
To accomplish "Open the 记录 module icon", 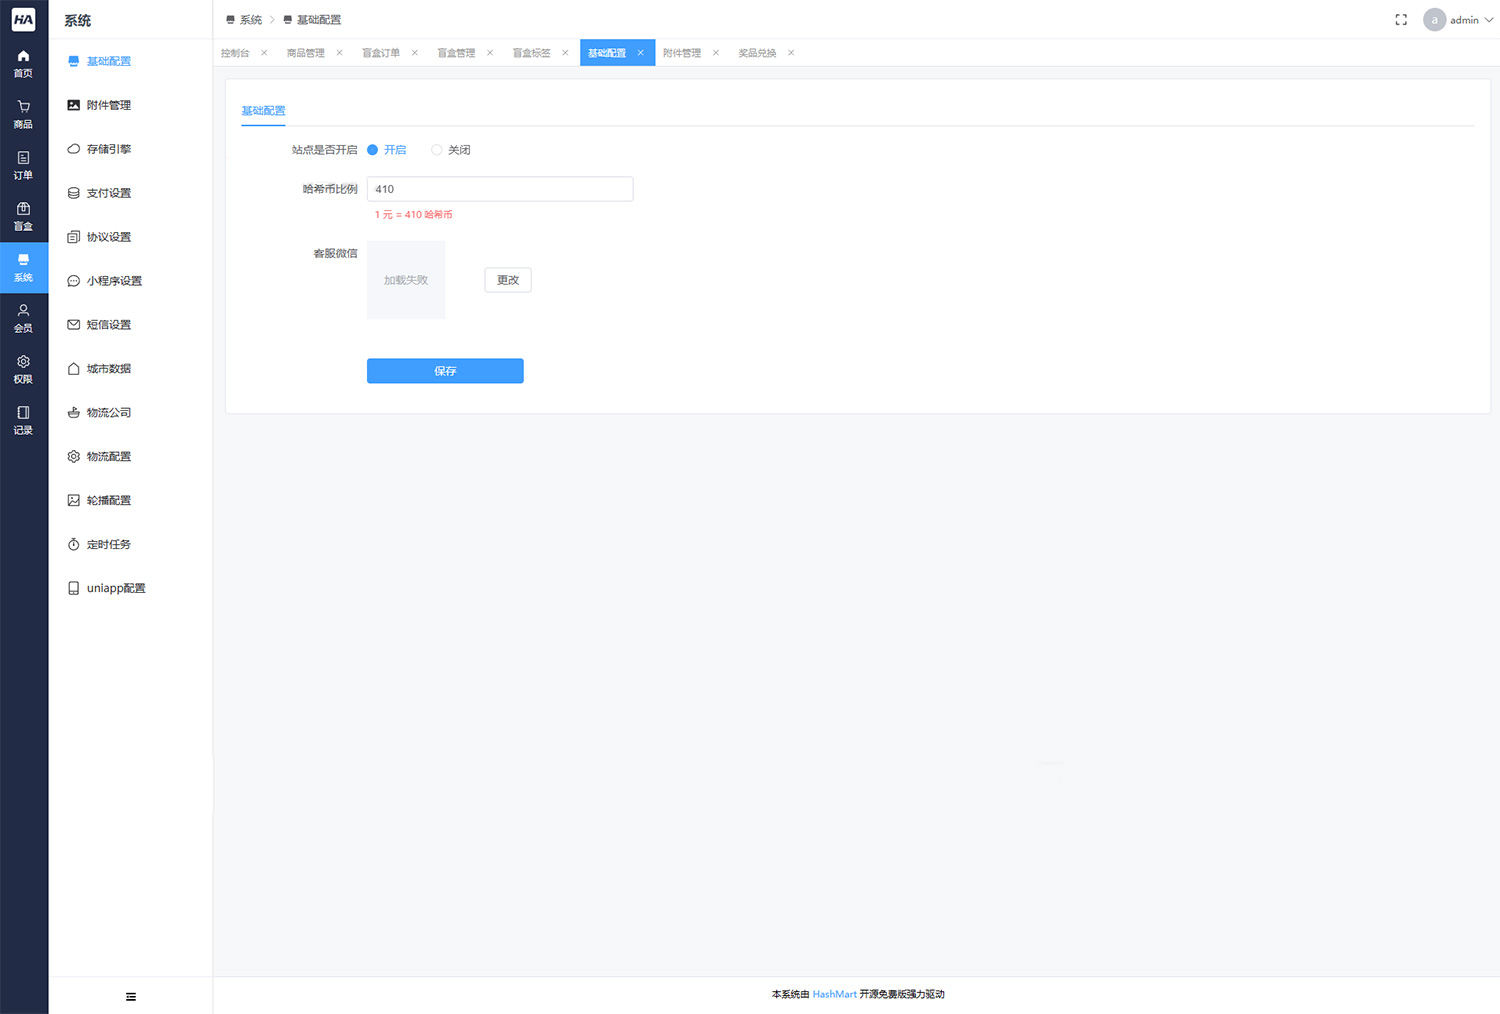I will [x=23, y=420].
